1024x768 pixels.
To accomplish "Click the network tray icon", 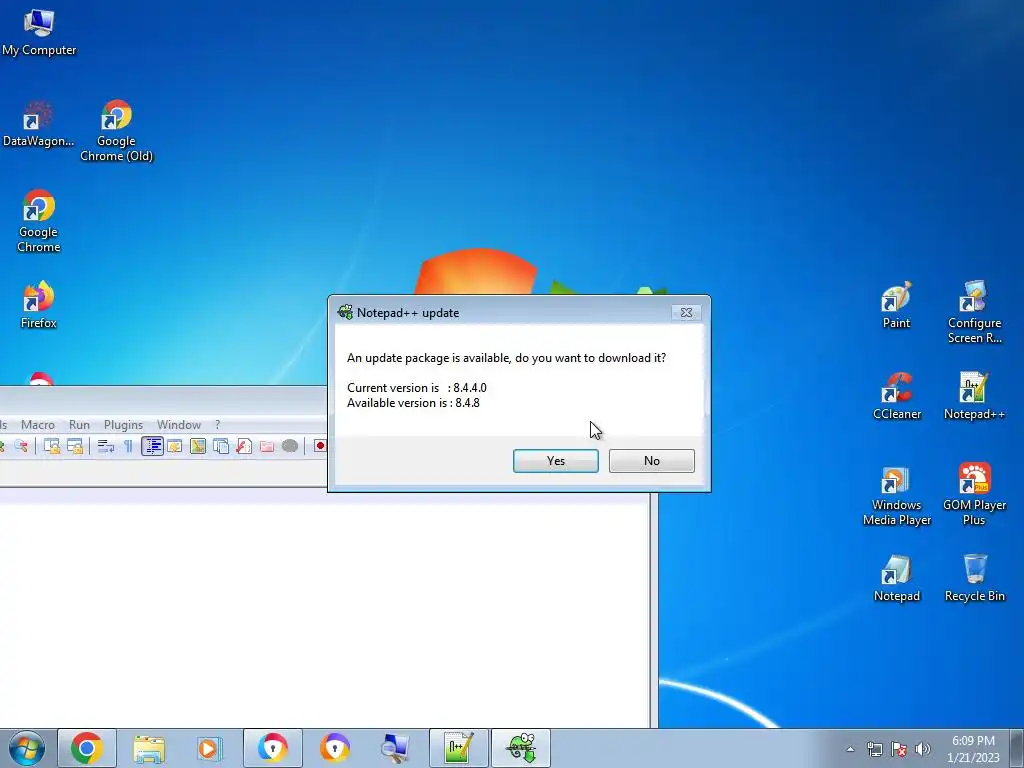I will (x=874, y=749).
